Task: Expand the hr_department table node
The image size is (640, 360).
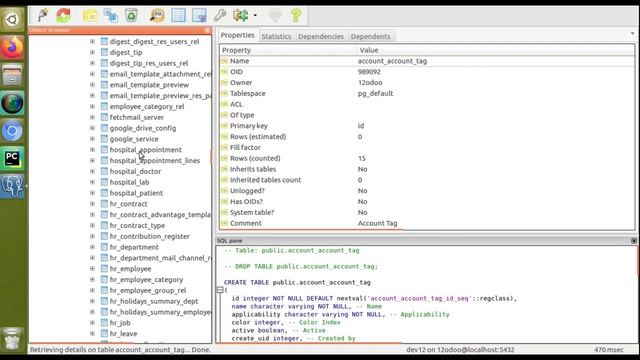Action: point(92,247)
